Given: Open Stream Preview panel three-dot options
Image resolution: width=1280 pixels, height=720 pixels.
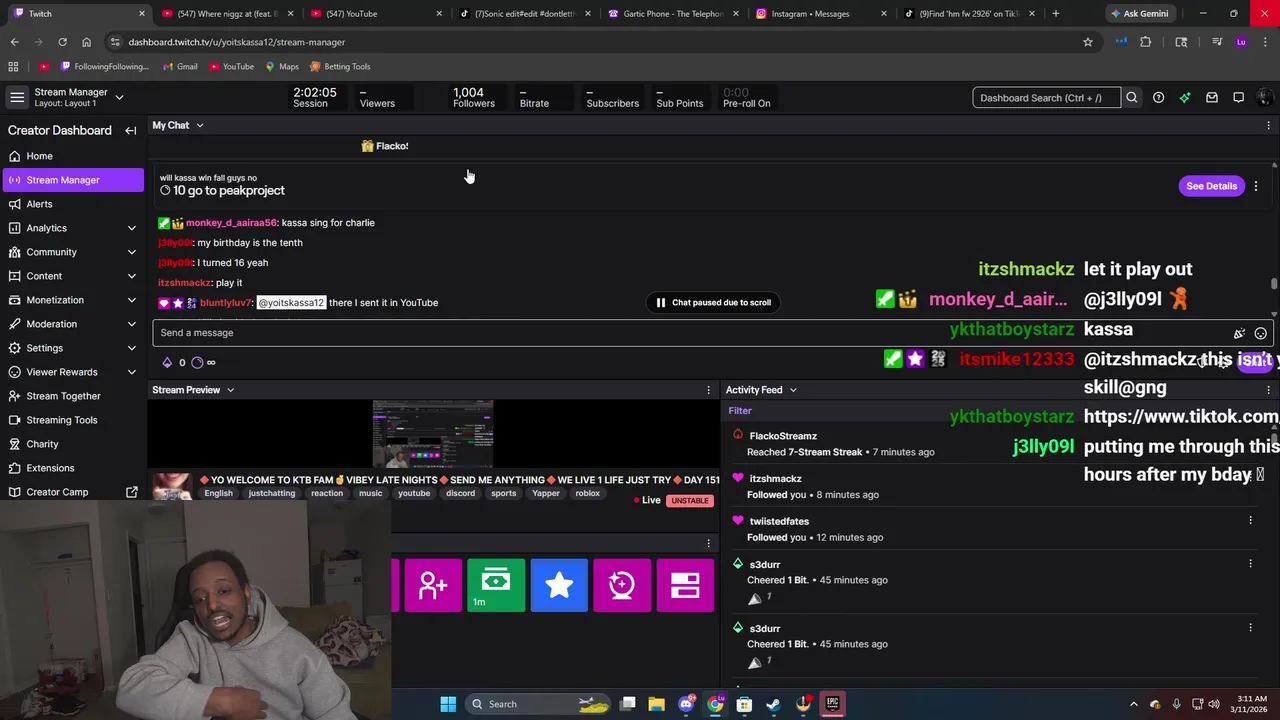Looking at the screenshot, I should pyautogui.click(x=708, y=390).
